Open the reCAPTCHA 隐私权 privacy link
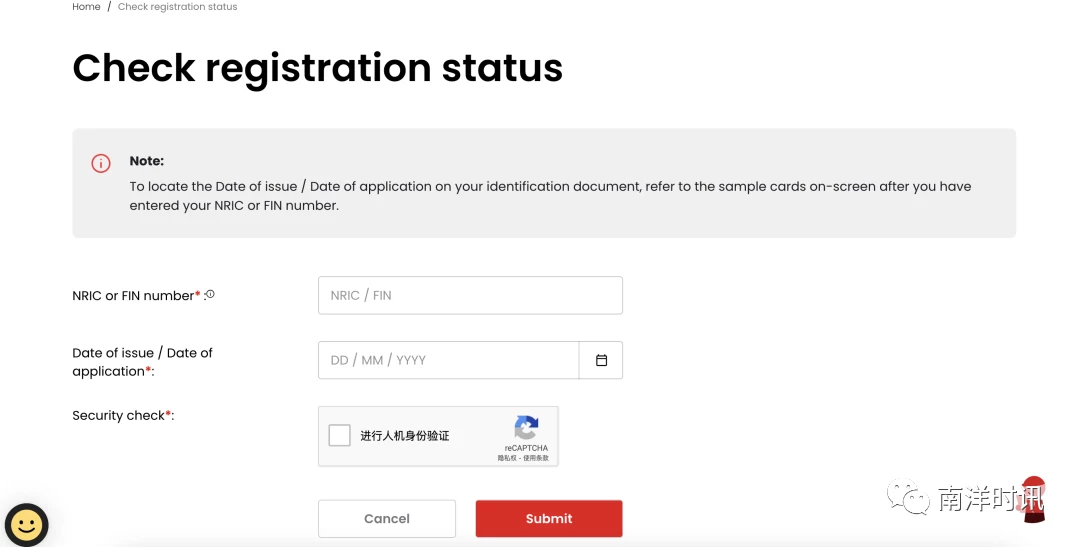 pyautogui.click(x=508, y=458)
